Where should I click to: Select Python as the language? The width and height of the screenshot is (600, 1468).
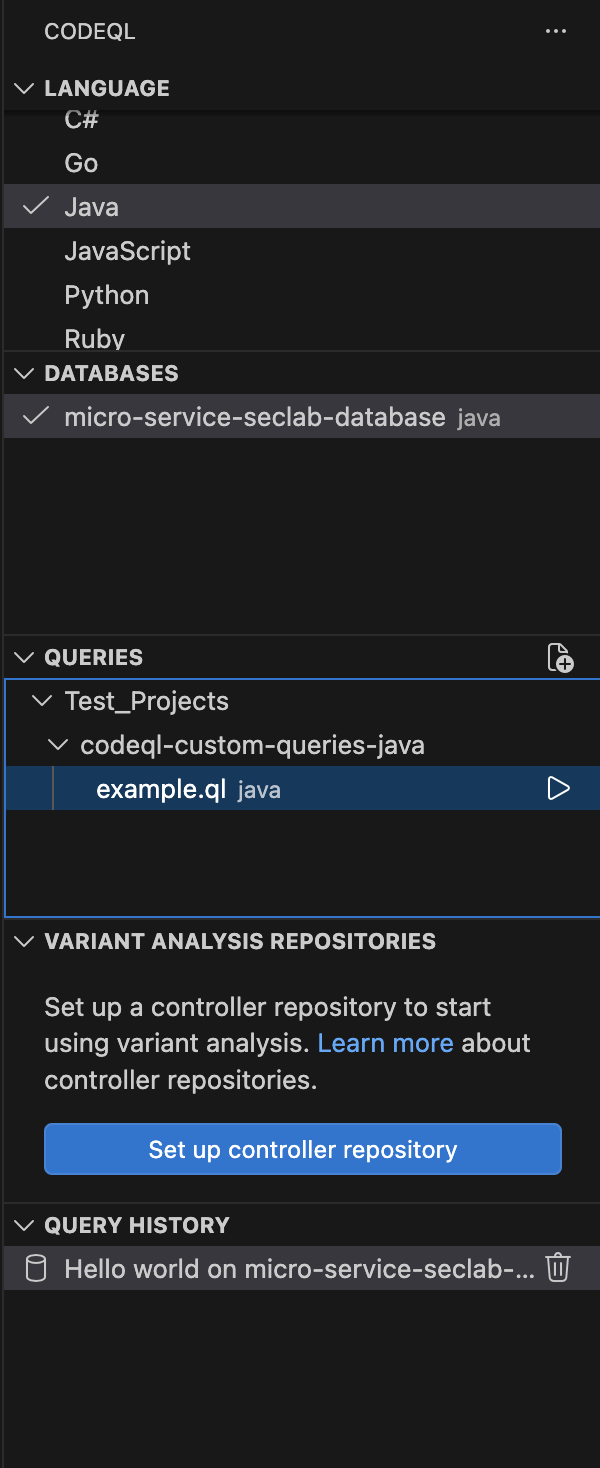pyautogui.click(x=106, y=295)
